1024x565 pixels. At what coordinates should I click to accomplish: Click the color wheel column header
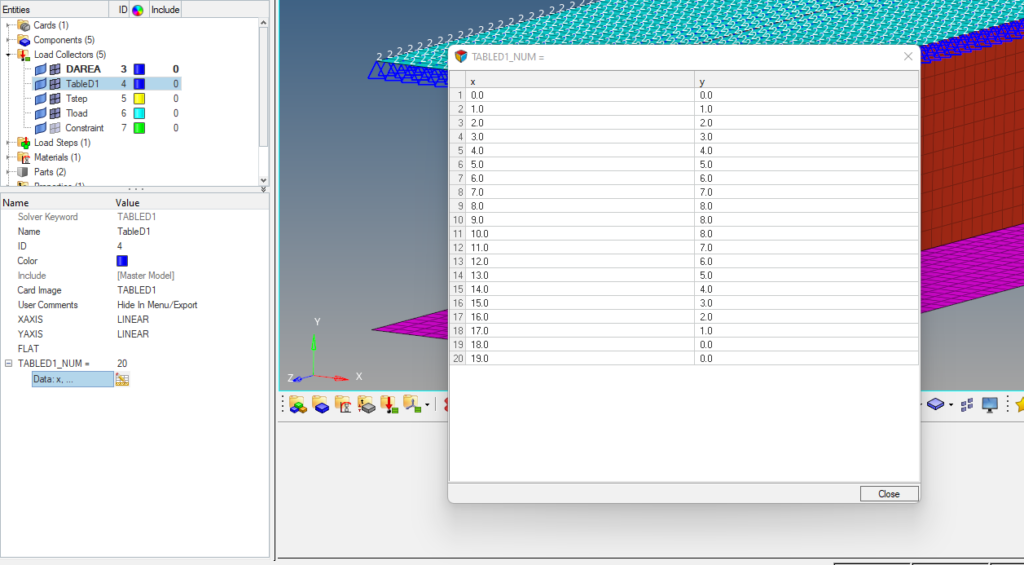pos(138,10)
